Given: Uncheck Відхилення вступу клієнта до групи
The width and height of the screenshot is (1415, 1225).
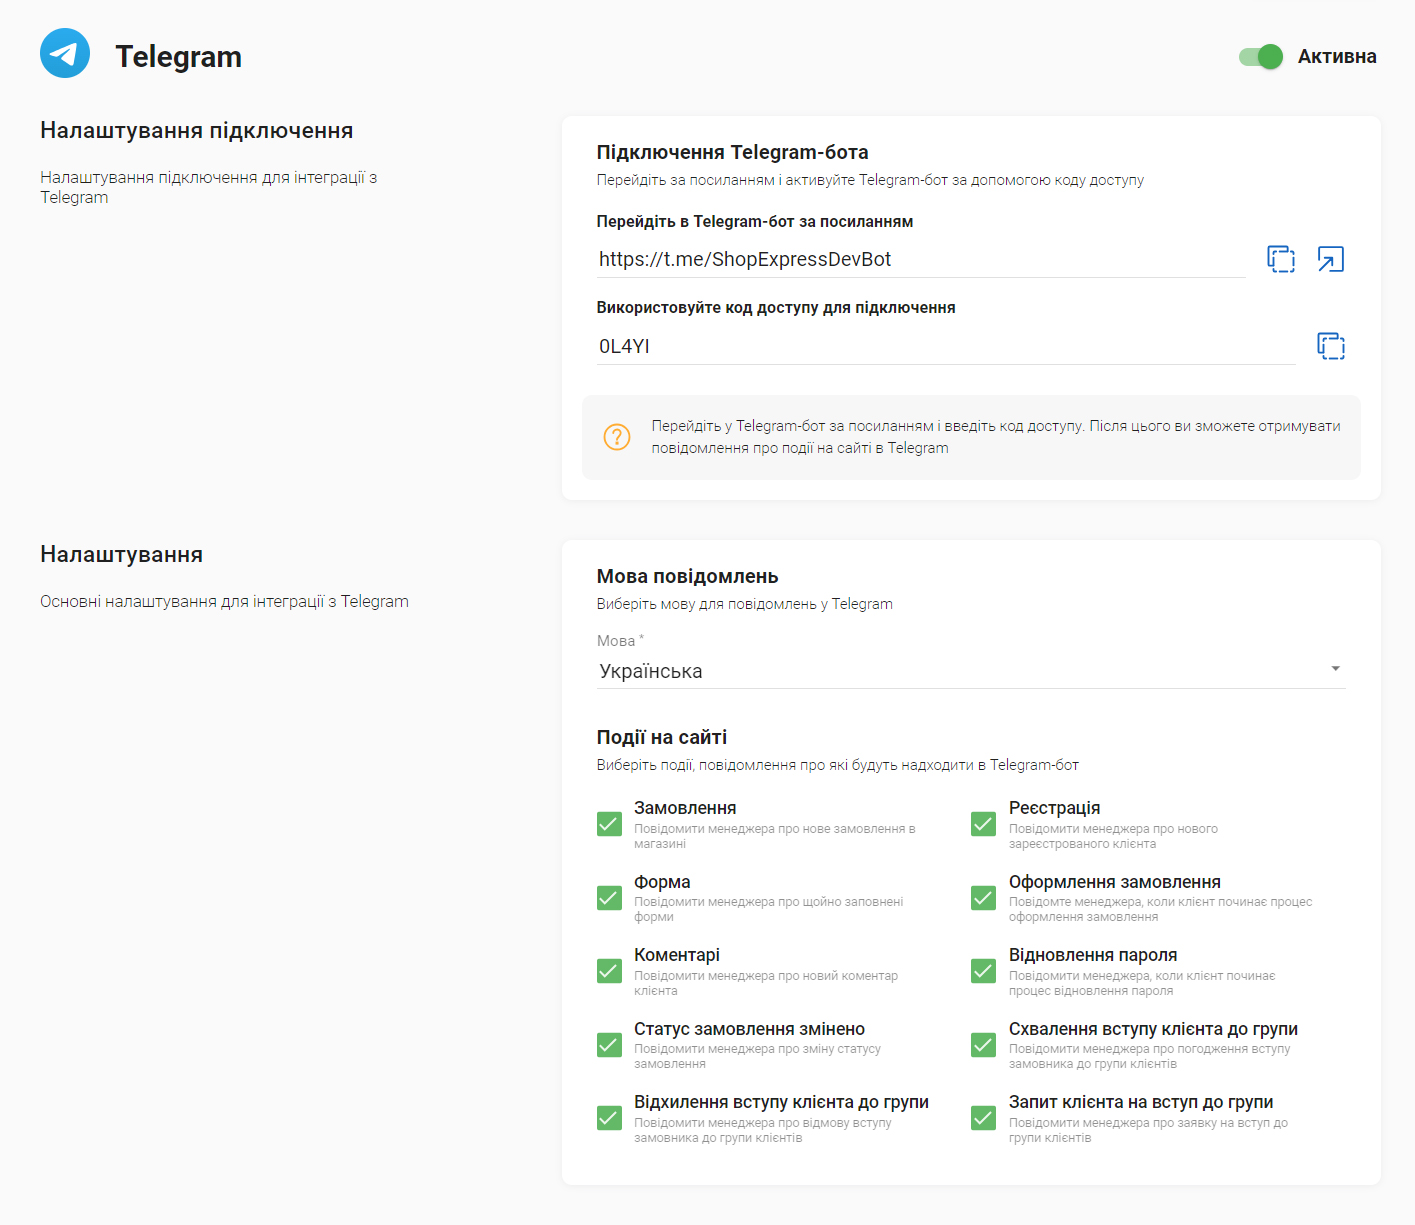Looking at the screenshot, I should (x=609, y=1118).
